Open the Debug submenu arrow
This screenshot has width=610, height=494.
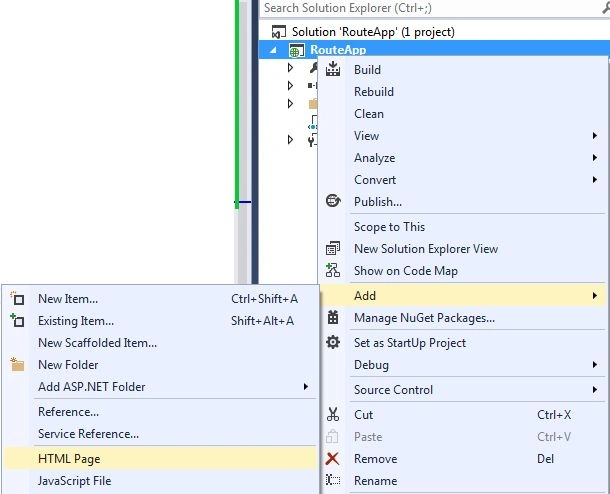coord(594,364)
